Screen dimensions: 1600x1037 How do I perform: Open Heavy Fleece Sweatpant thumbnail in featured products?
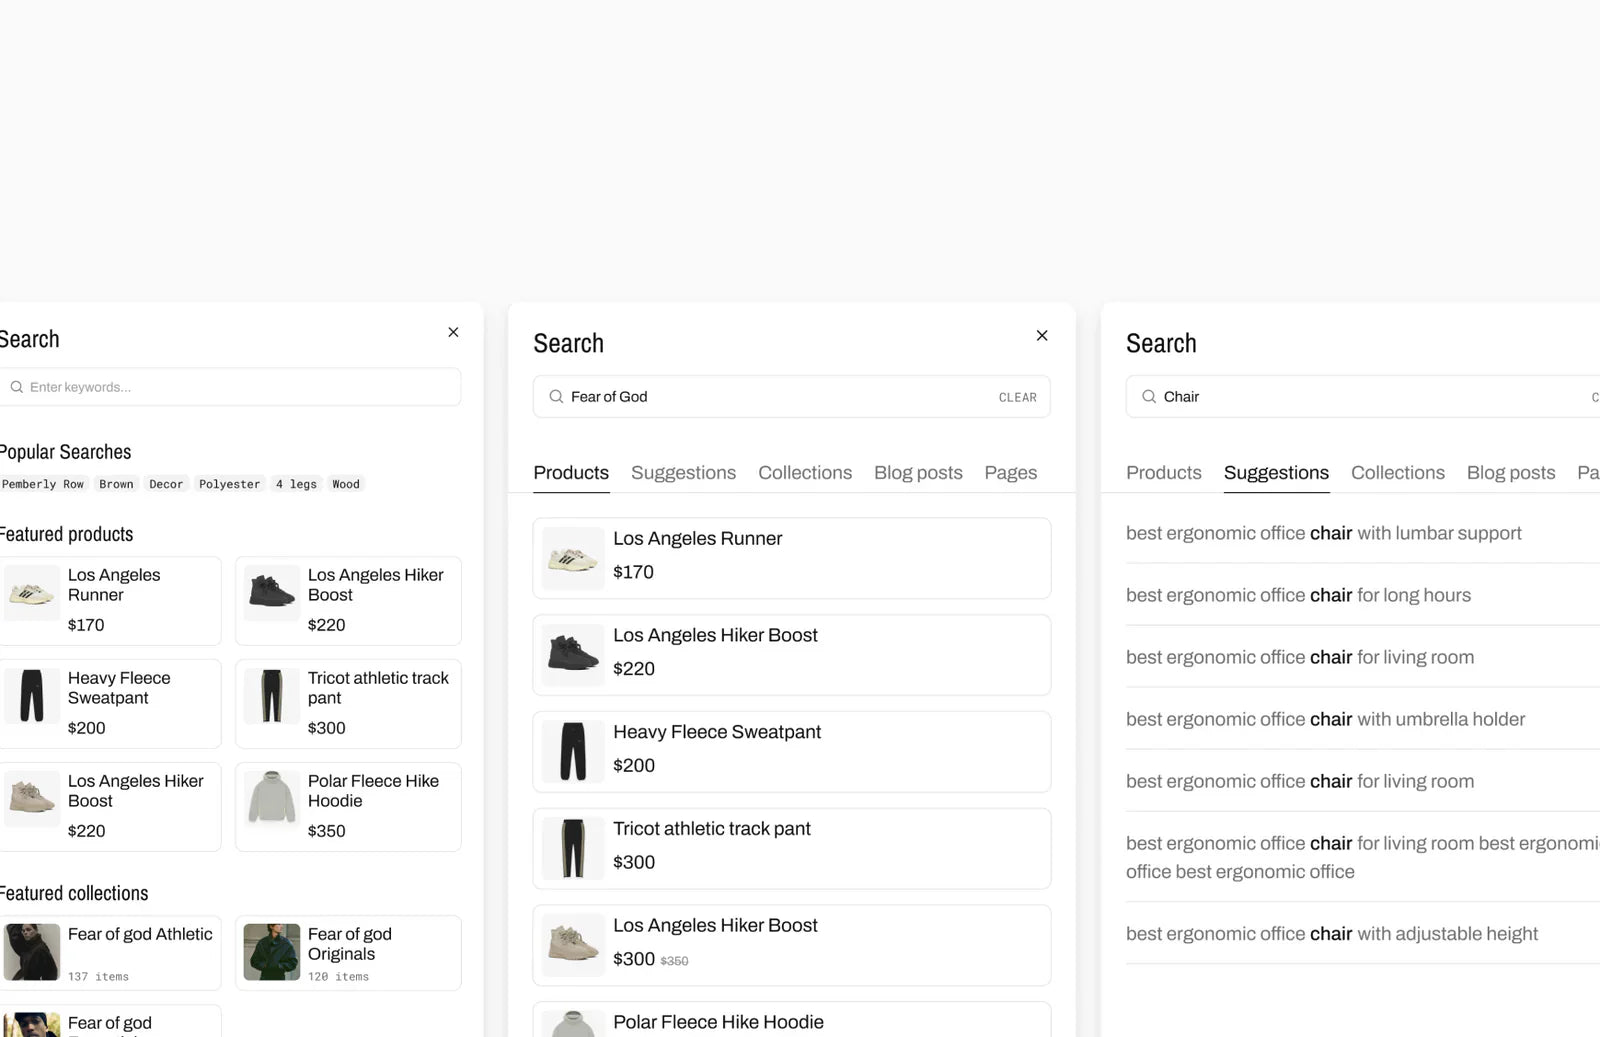(x=32, y=696)
